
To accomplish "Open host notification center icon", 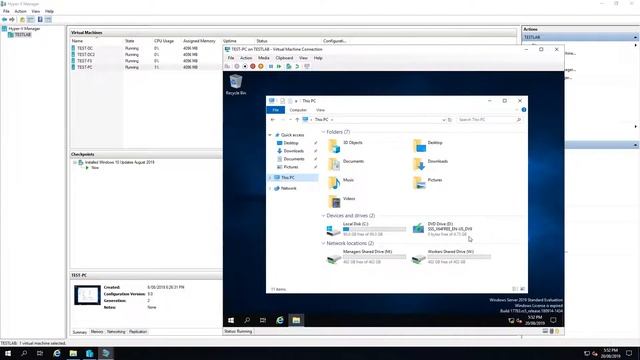I will 629,353.
